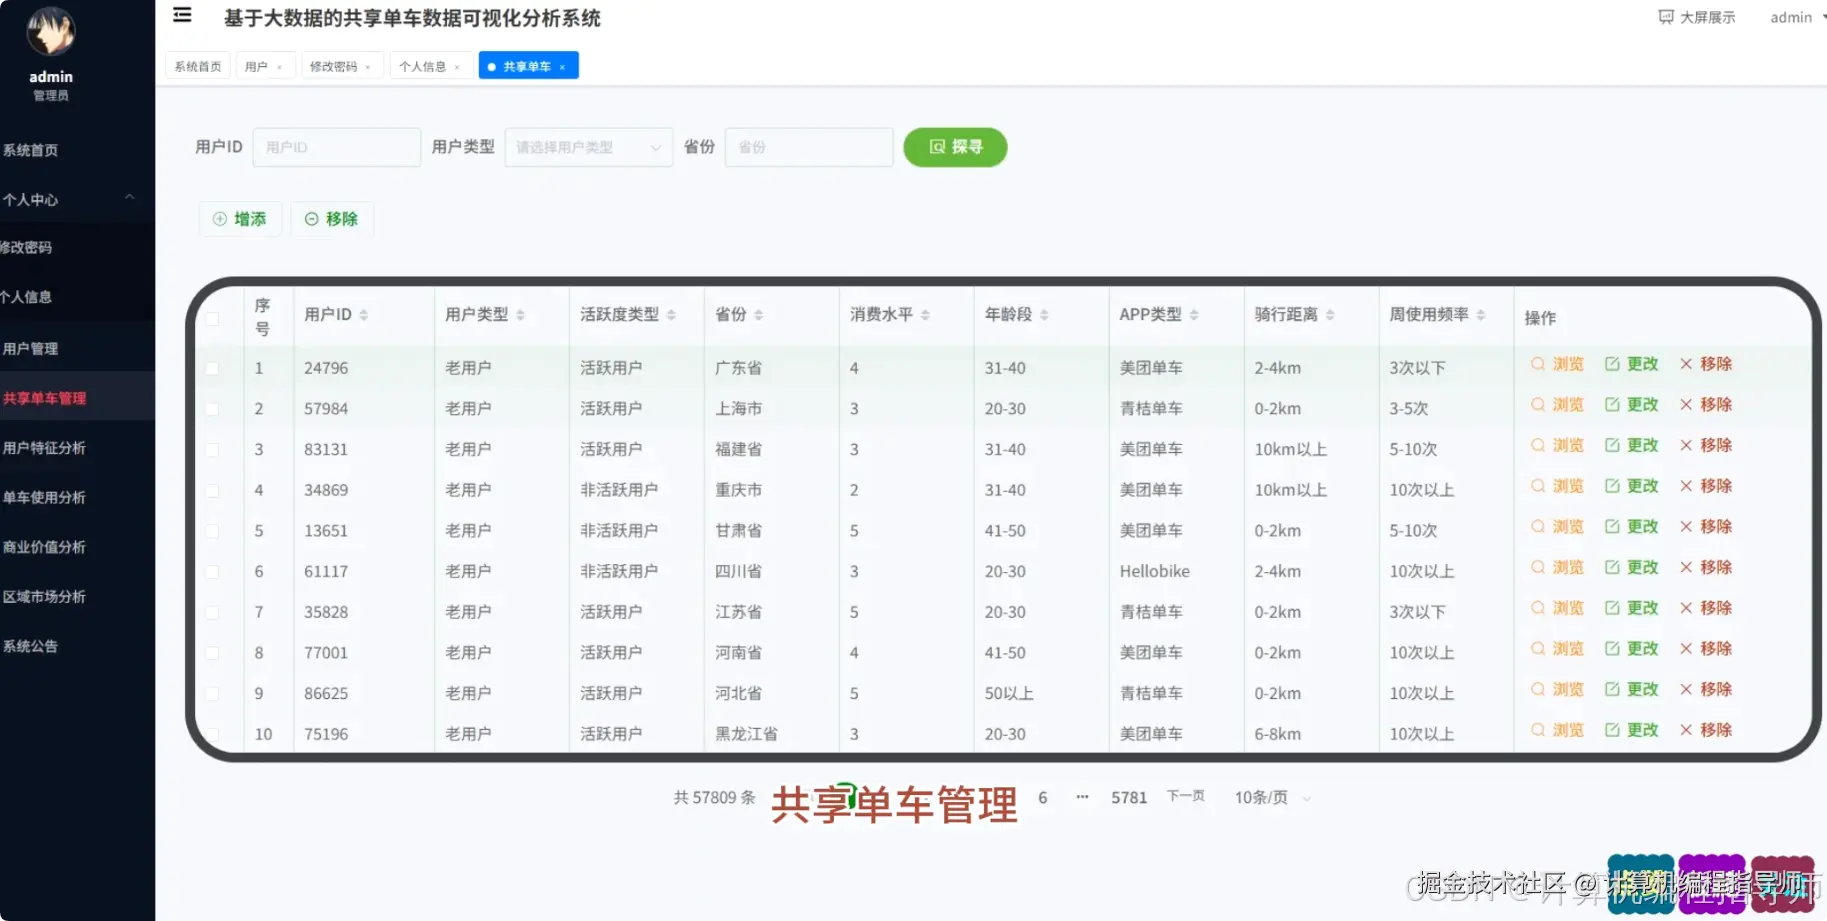Click the 移除 batch remove button
Viewport: 1827px width, 921px height.
point(332,219)
